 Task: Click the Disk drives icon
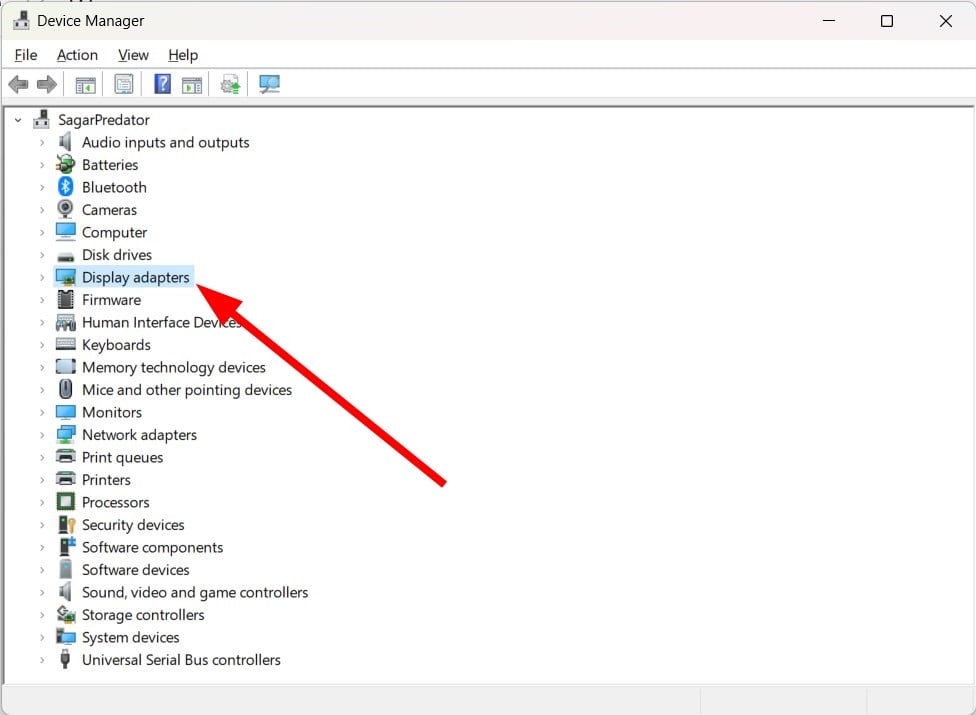click(x=65, y=256)
